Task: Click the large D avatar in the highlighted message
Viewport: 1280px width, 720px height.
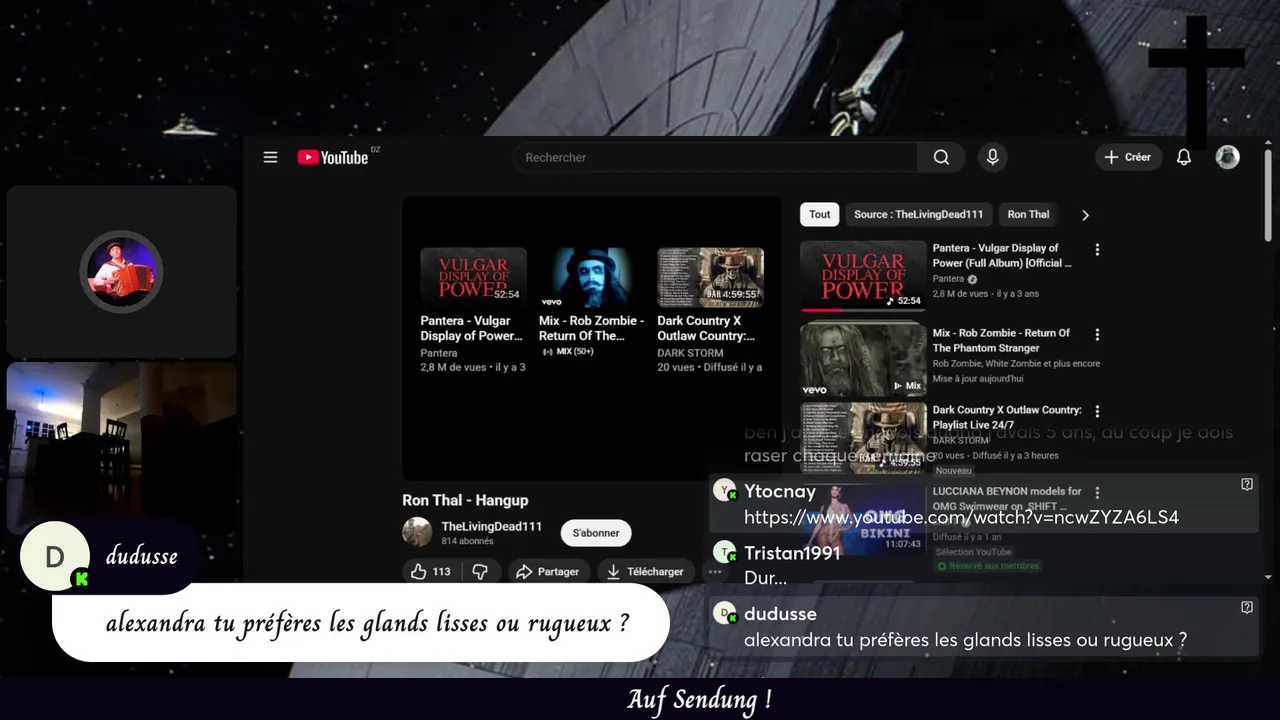Action: [x=55, y=556]
